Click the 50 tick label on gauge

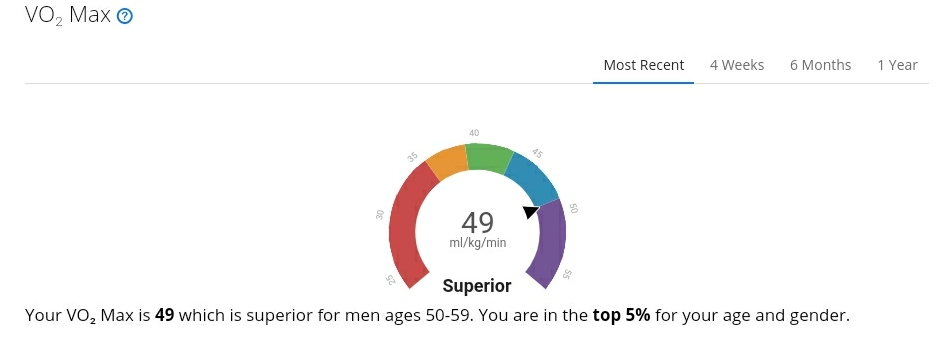tap(574, 208)
